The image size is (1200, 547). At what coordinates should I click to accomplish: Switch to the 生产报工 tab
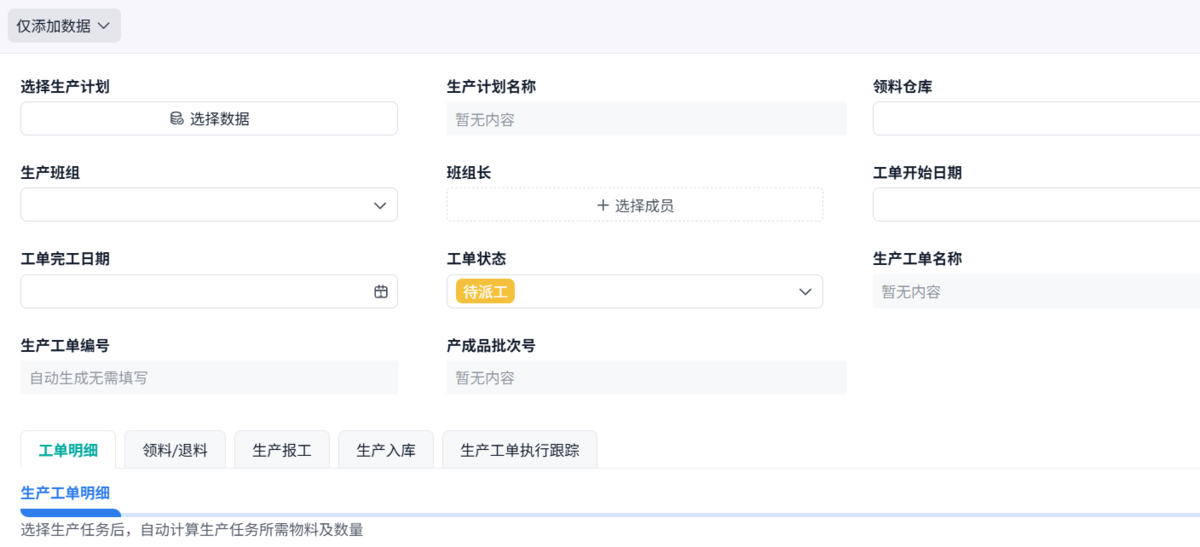click(x=282, y=450)
